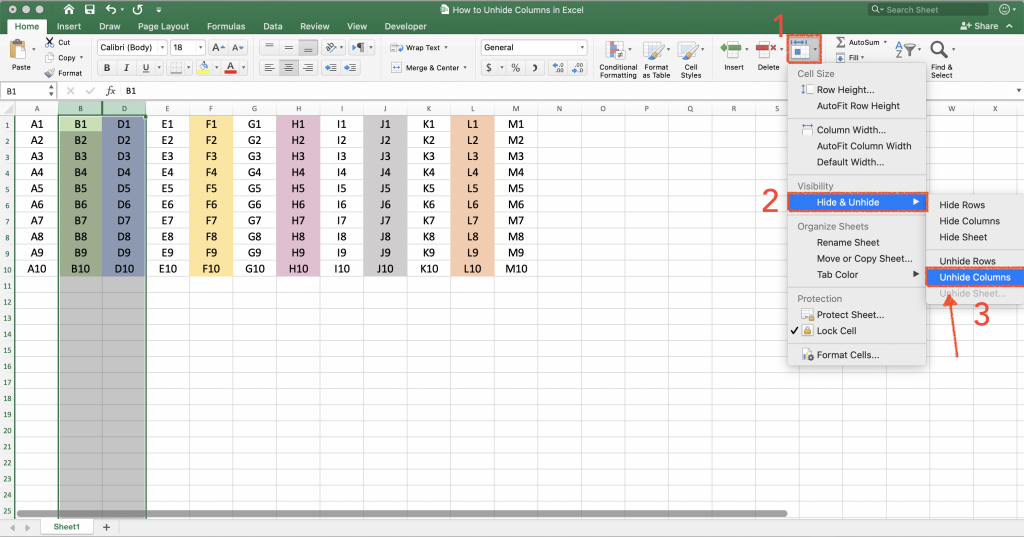
Task: Switch to the Insert ribbon tab
Action: click(69, 27)
